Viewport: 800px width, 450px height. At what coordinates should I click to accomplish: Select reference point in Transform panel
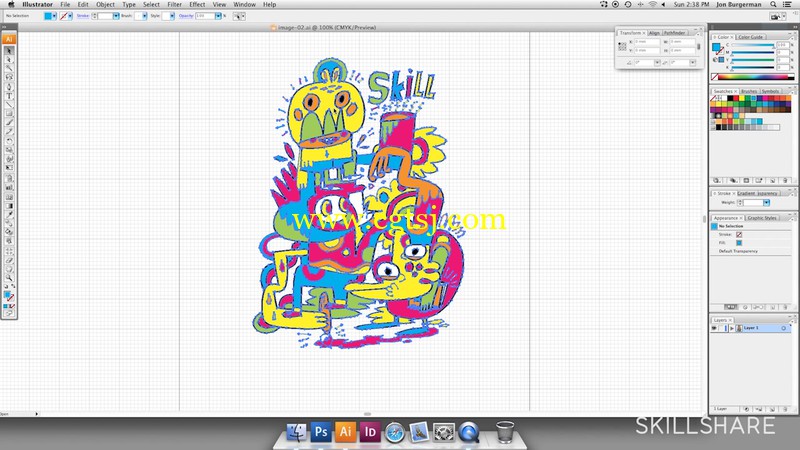pyautogui.click(x=622, y=46)
